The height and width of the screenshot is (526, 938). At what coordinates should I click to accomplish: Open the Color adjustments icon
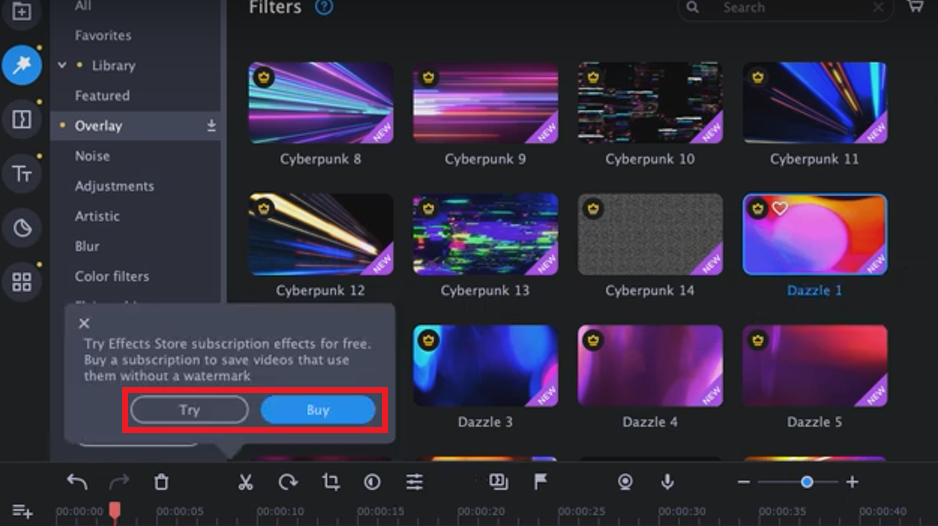[x=372, y=482]
